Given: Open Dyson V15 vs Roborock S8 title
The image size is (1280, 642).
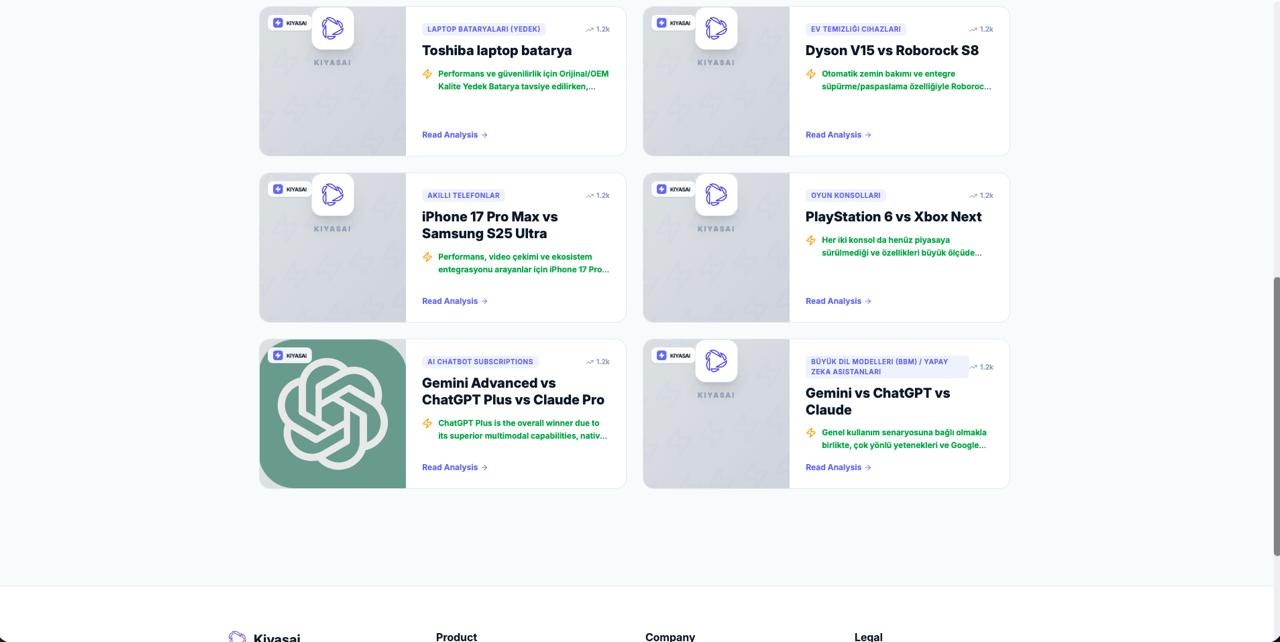Looking at the screenshot, I should click(x=892, y=50).
